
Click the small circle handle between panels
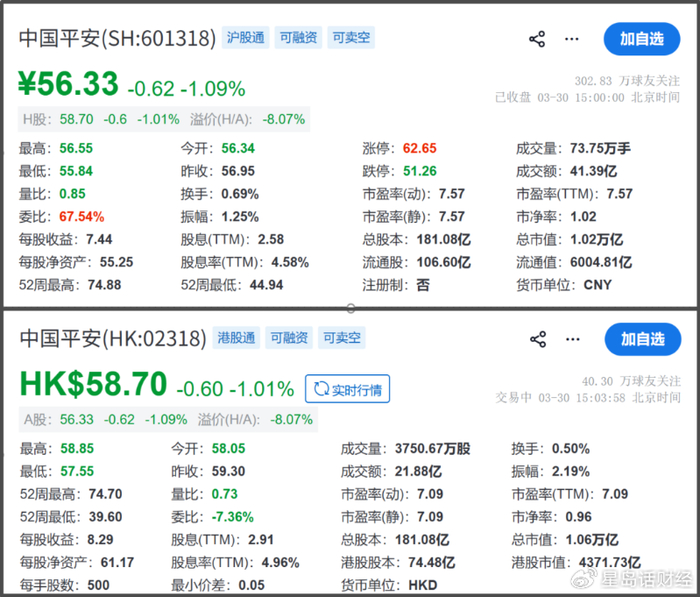click(350, 307)
